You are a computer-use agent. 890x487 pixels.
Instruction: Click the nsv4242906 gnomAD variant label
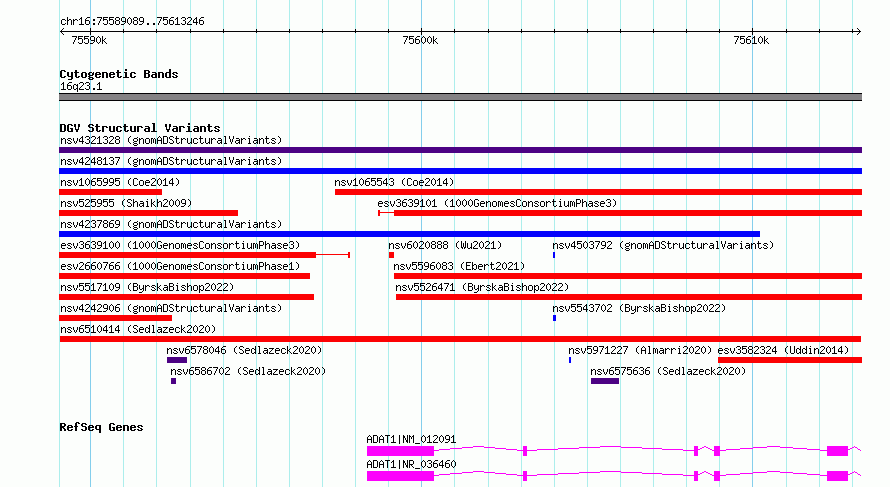click(171, 308)
